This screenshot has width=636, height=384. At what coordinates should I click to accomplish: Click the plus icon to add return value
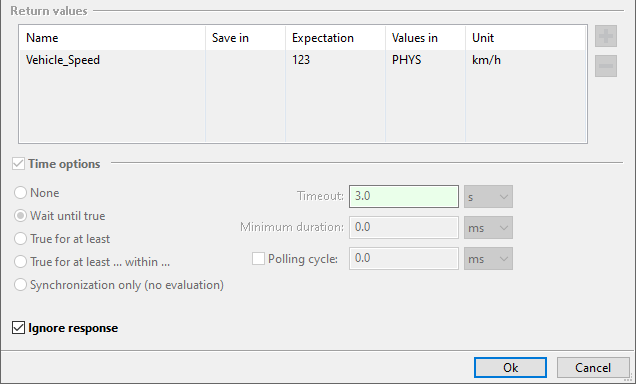606,36
